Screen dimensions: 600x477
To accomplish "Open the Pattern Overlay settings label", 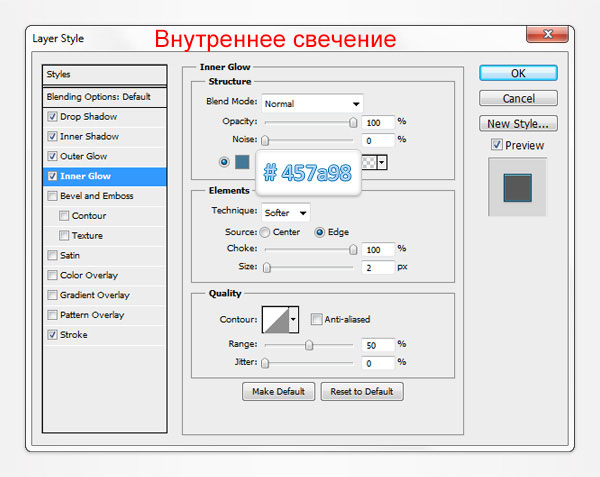I will pos(92,315).
